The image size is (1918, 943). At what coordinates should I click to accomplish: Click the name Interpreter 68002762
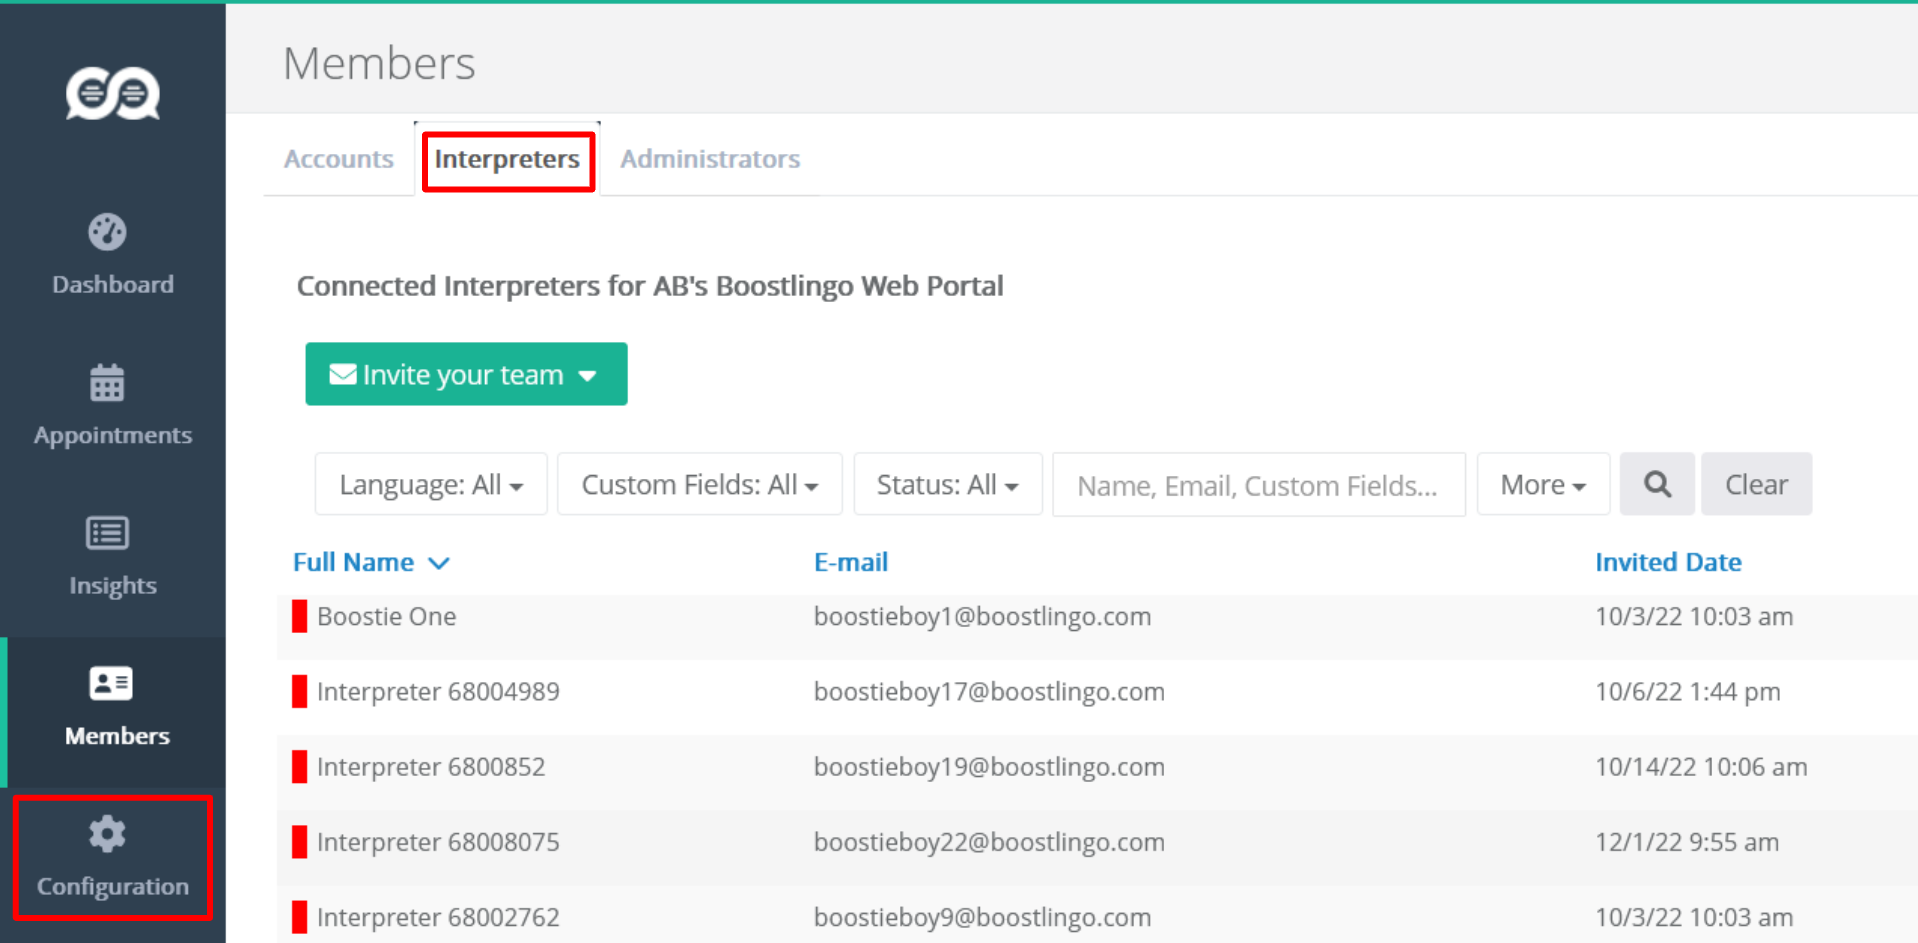[438, 917]
